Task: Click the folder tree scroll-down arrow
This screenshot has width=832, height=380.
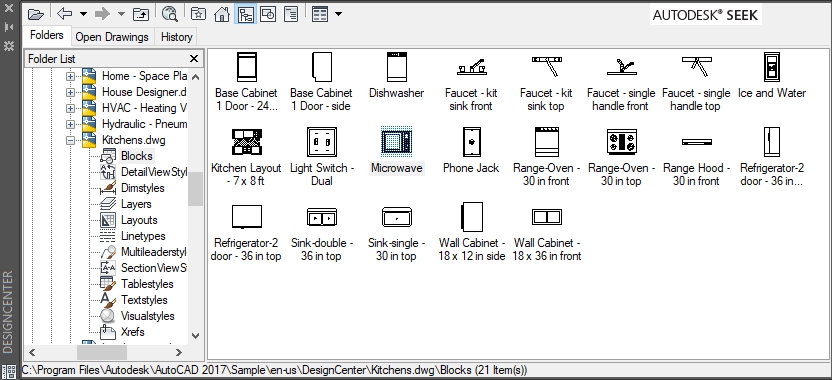Action: [x=195, y=335]
